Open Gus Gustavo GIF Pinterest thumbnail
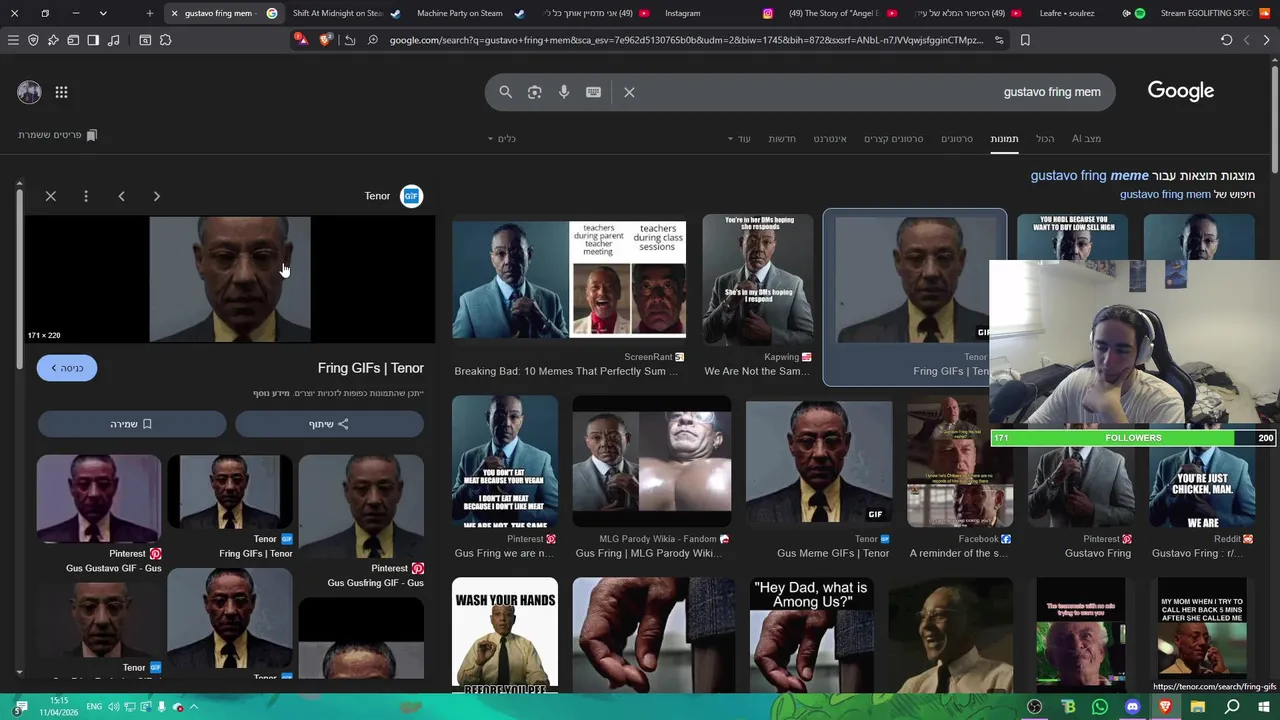 pos(99,500)
